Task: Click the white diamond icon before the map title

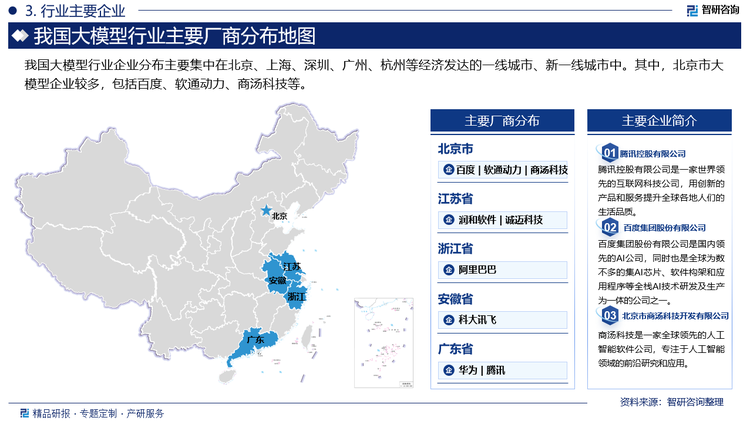Action: pos(20,36)
